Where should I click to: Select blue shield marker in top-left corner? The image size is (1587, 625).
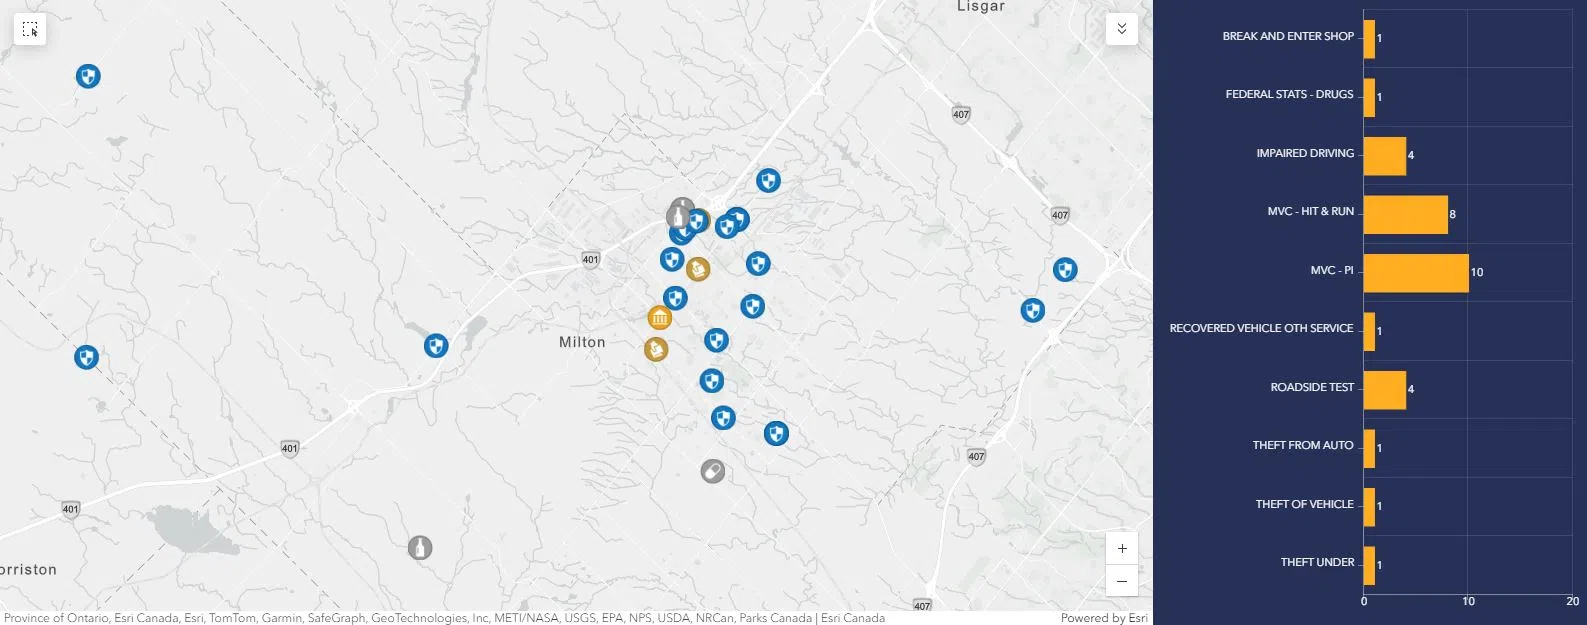point(88,76)
